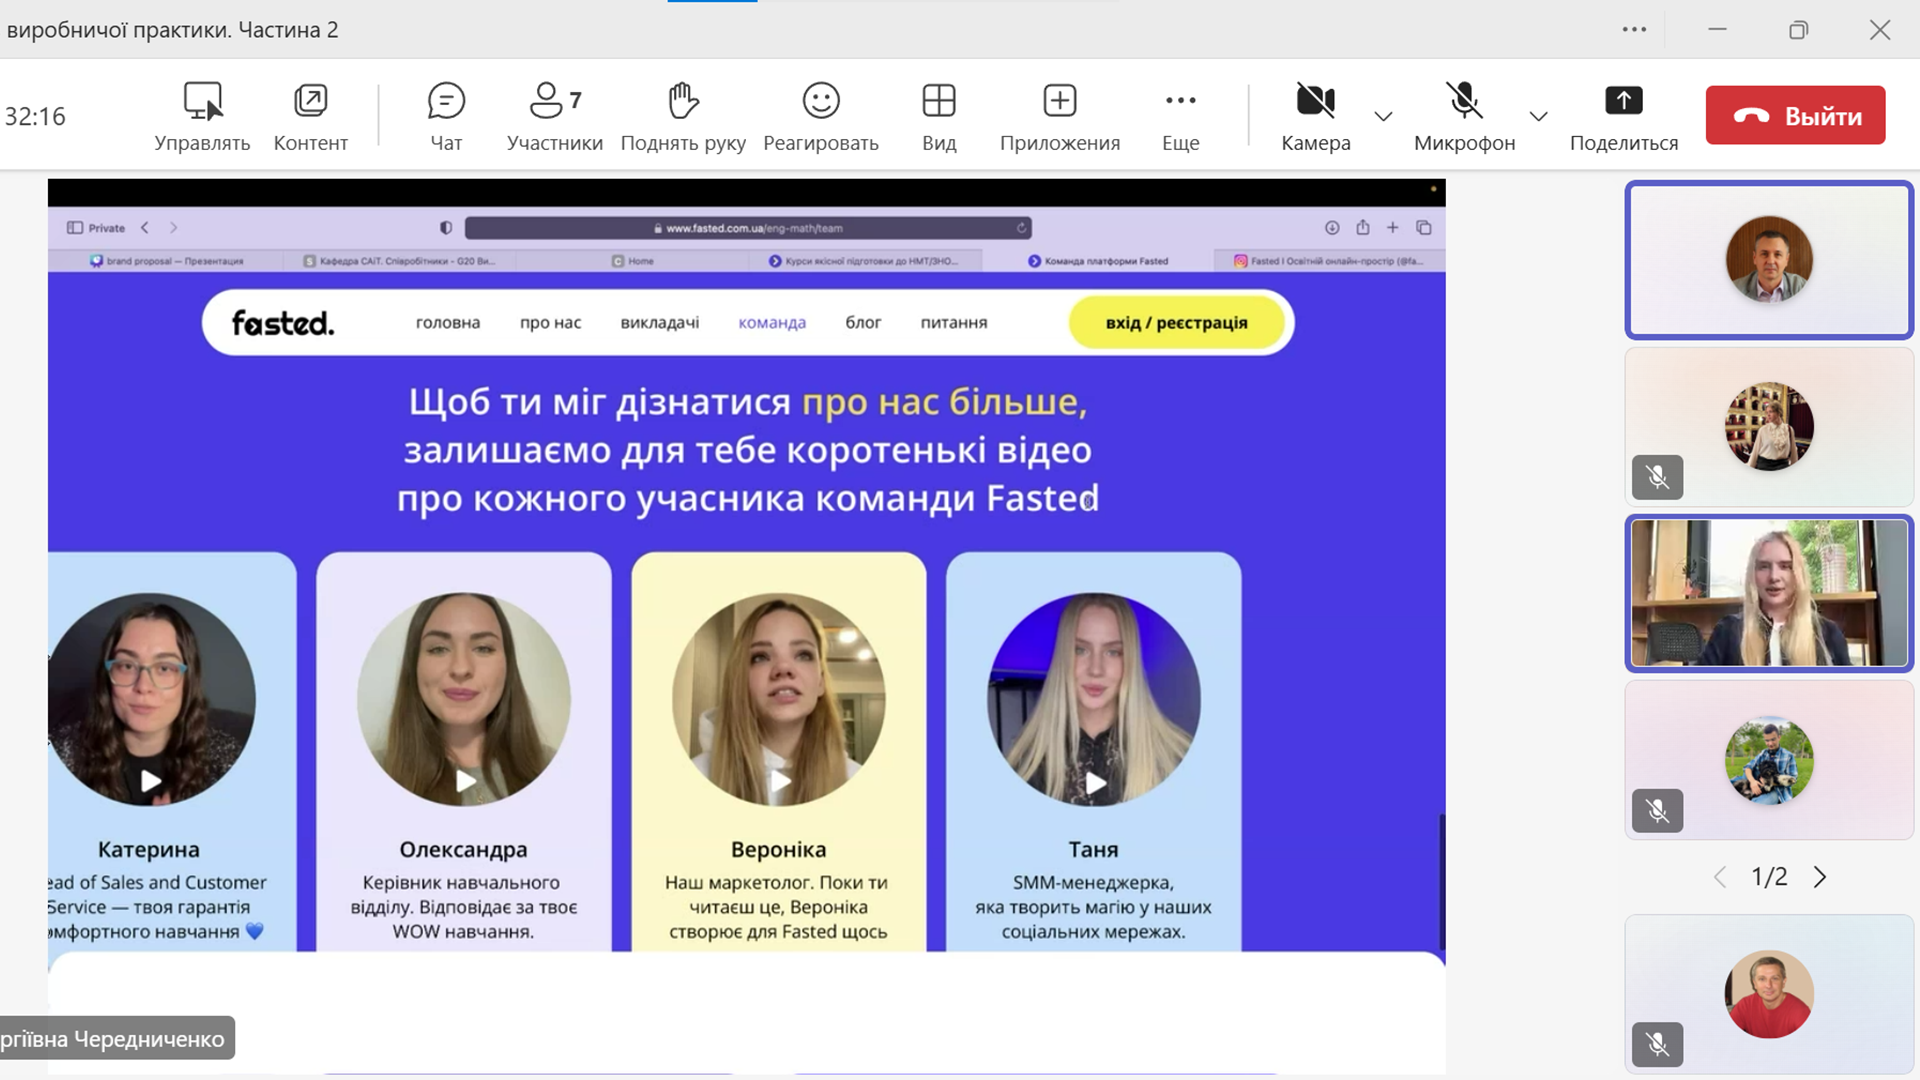Toggle the Камера on or off
This screenshot has width=1920, height=1080.
point(1316,117)
